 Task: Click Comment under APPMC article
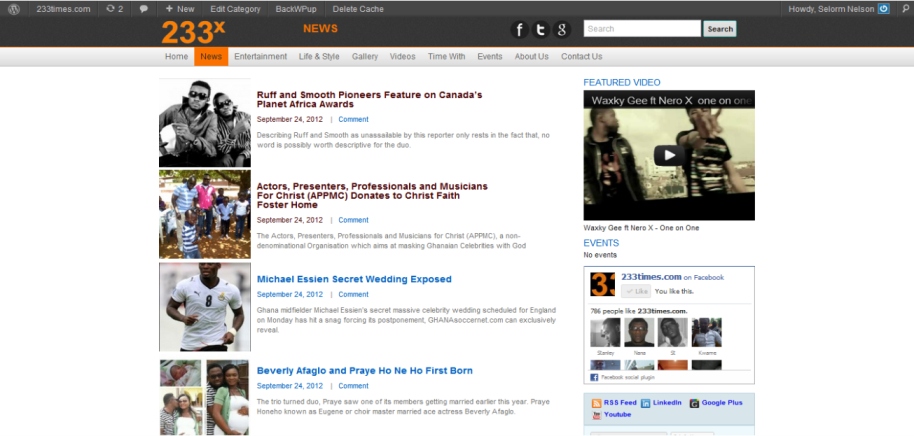353,220
